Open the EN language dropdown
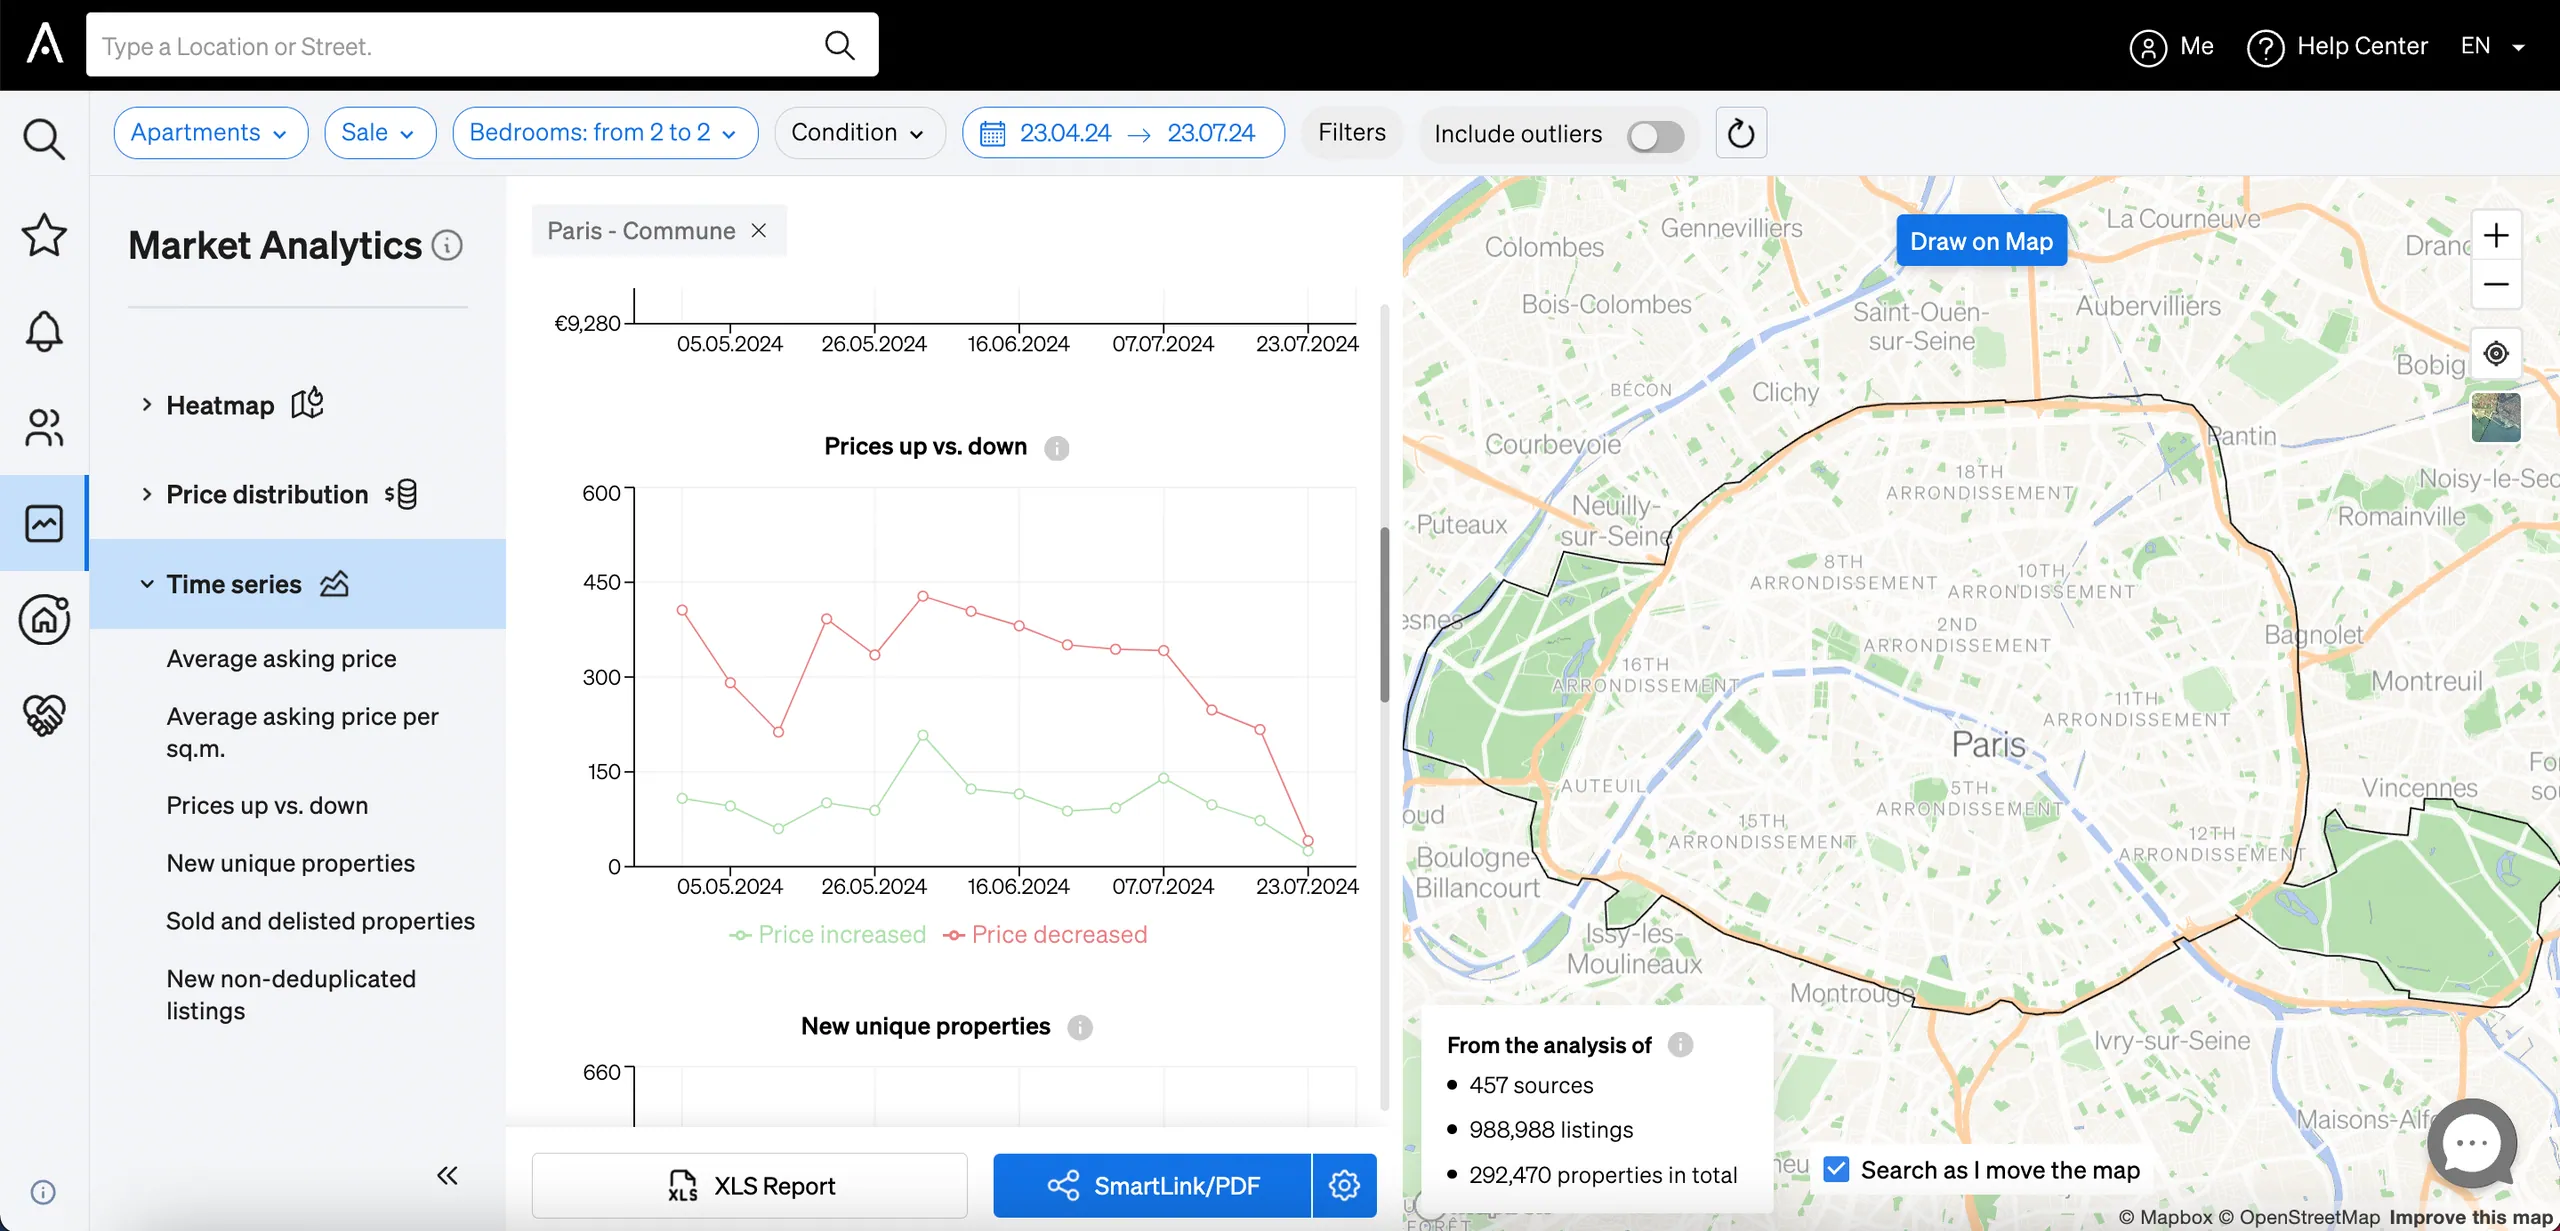Image resolution: width=2560 pixels, height=1231 pixels. [2492, 46]
